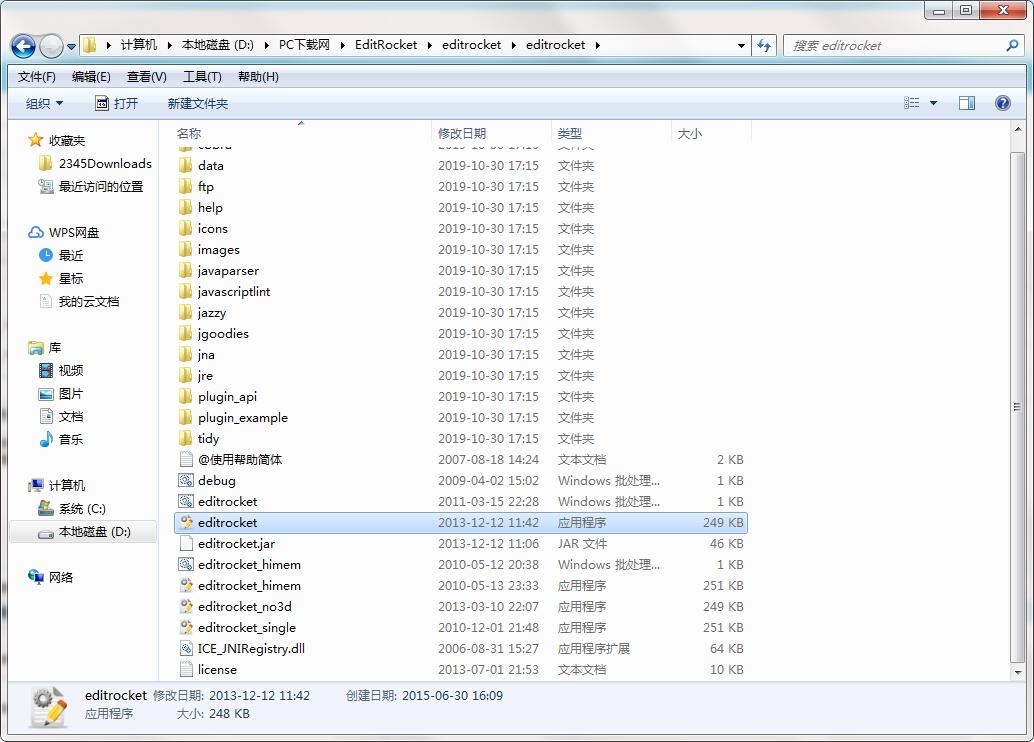This screenshot has height=742, width=1034.
Task: Focus the 搜索 editrocket search field
Action: [x=903, y=46]
